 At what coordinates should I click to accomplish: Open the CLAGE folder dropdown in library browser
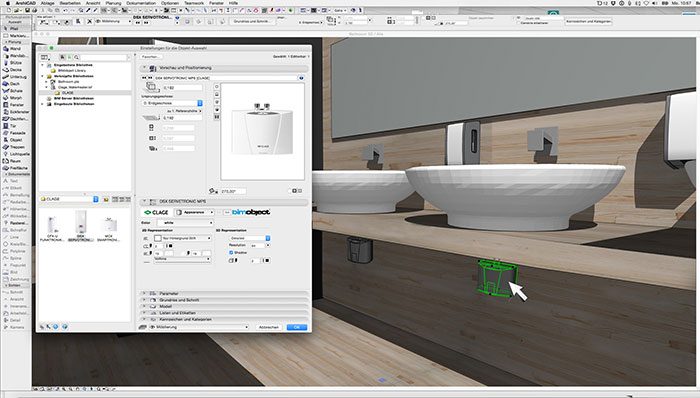coord(69,199)
